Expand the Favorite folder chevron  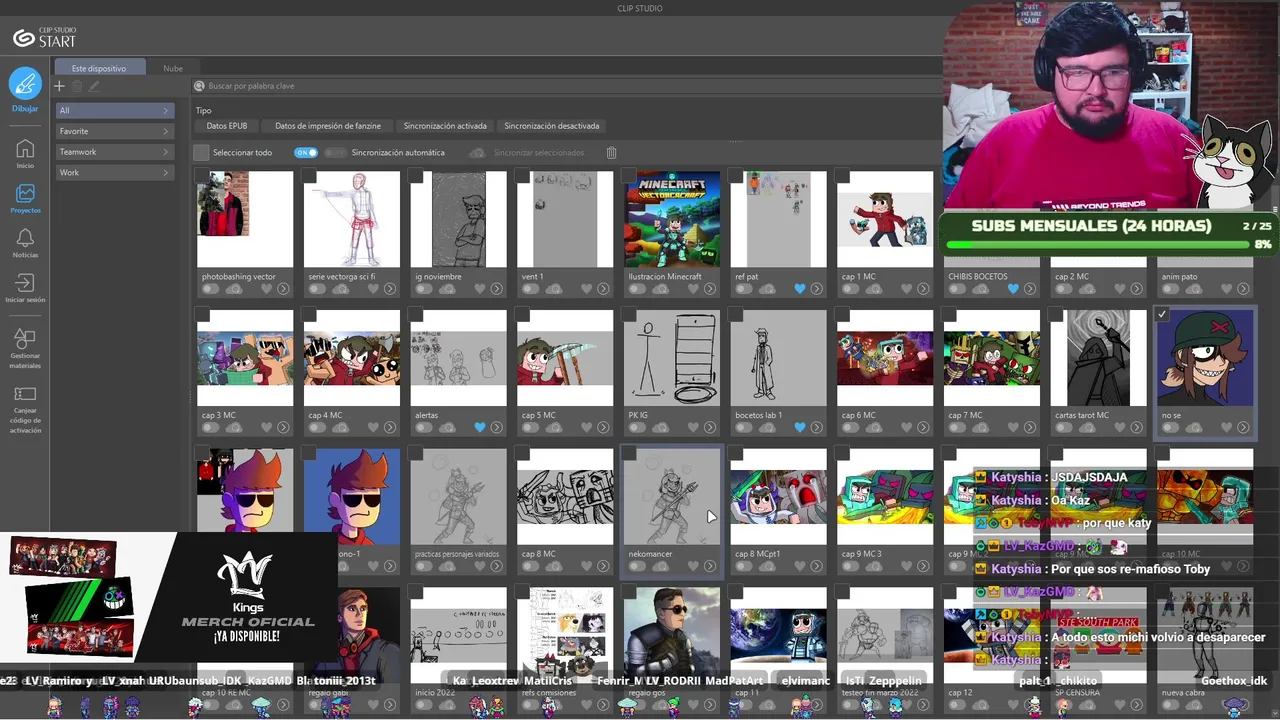[166, 131]
